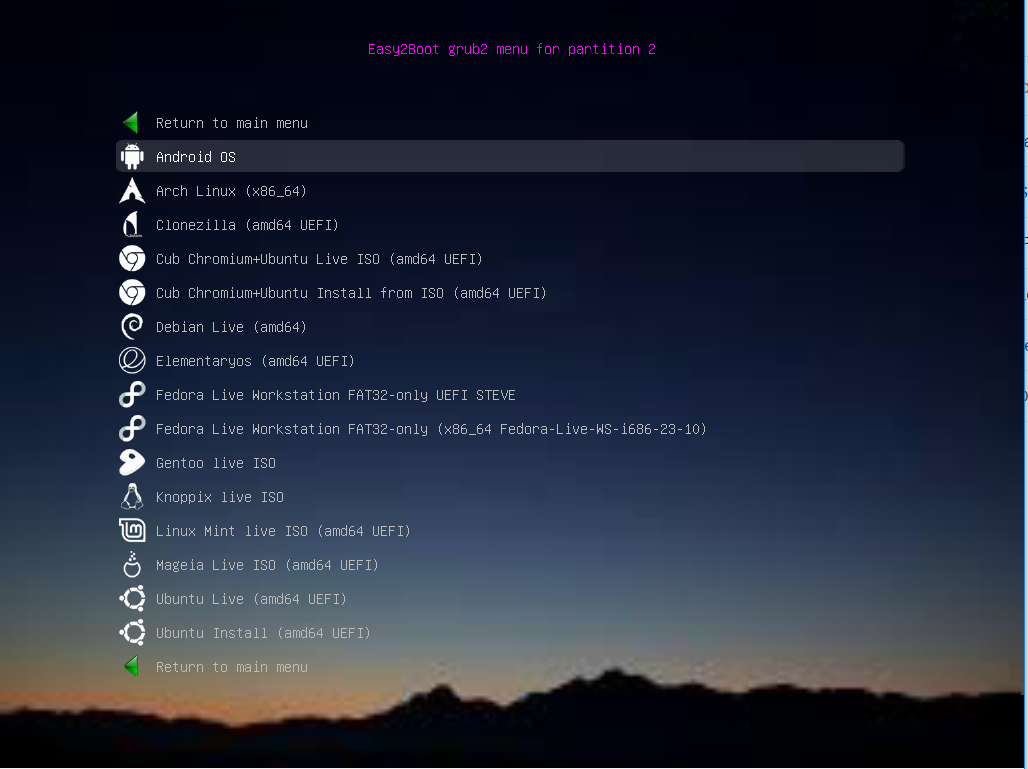
Task: Open the Ubuntu Install (amd64 UEFI) entry
Action: tap(262, 632)
